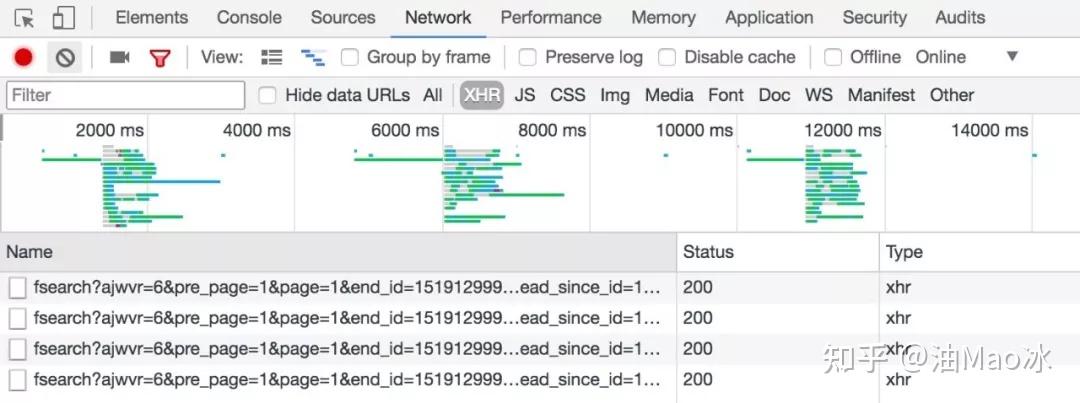Open the Performance tab
The height and width of the screenshot is (403, 1080).
pyautogui.click(x=551, y=18)
